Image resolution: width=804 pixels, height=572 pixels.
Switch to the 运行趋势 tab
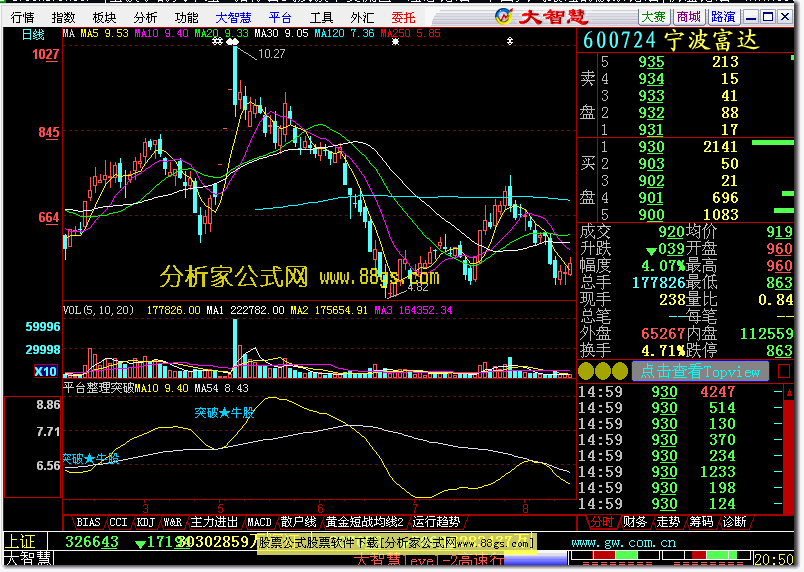pos(436,522)
